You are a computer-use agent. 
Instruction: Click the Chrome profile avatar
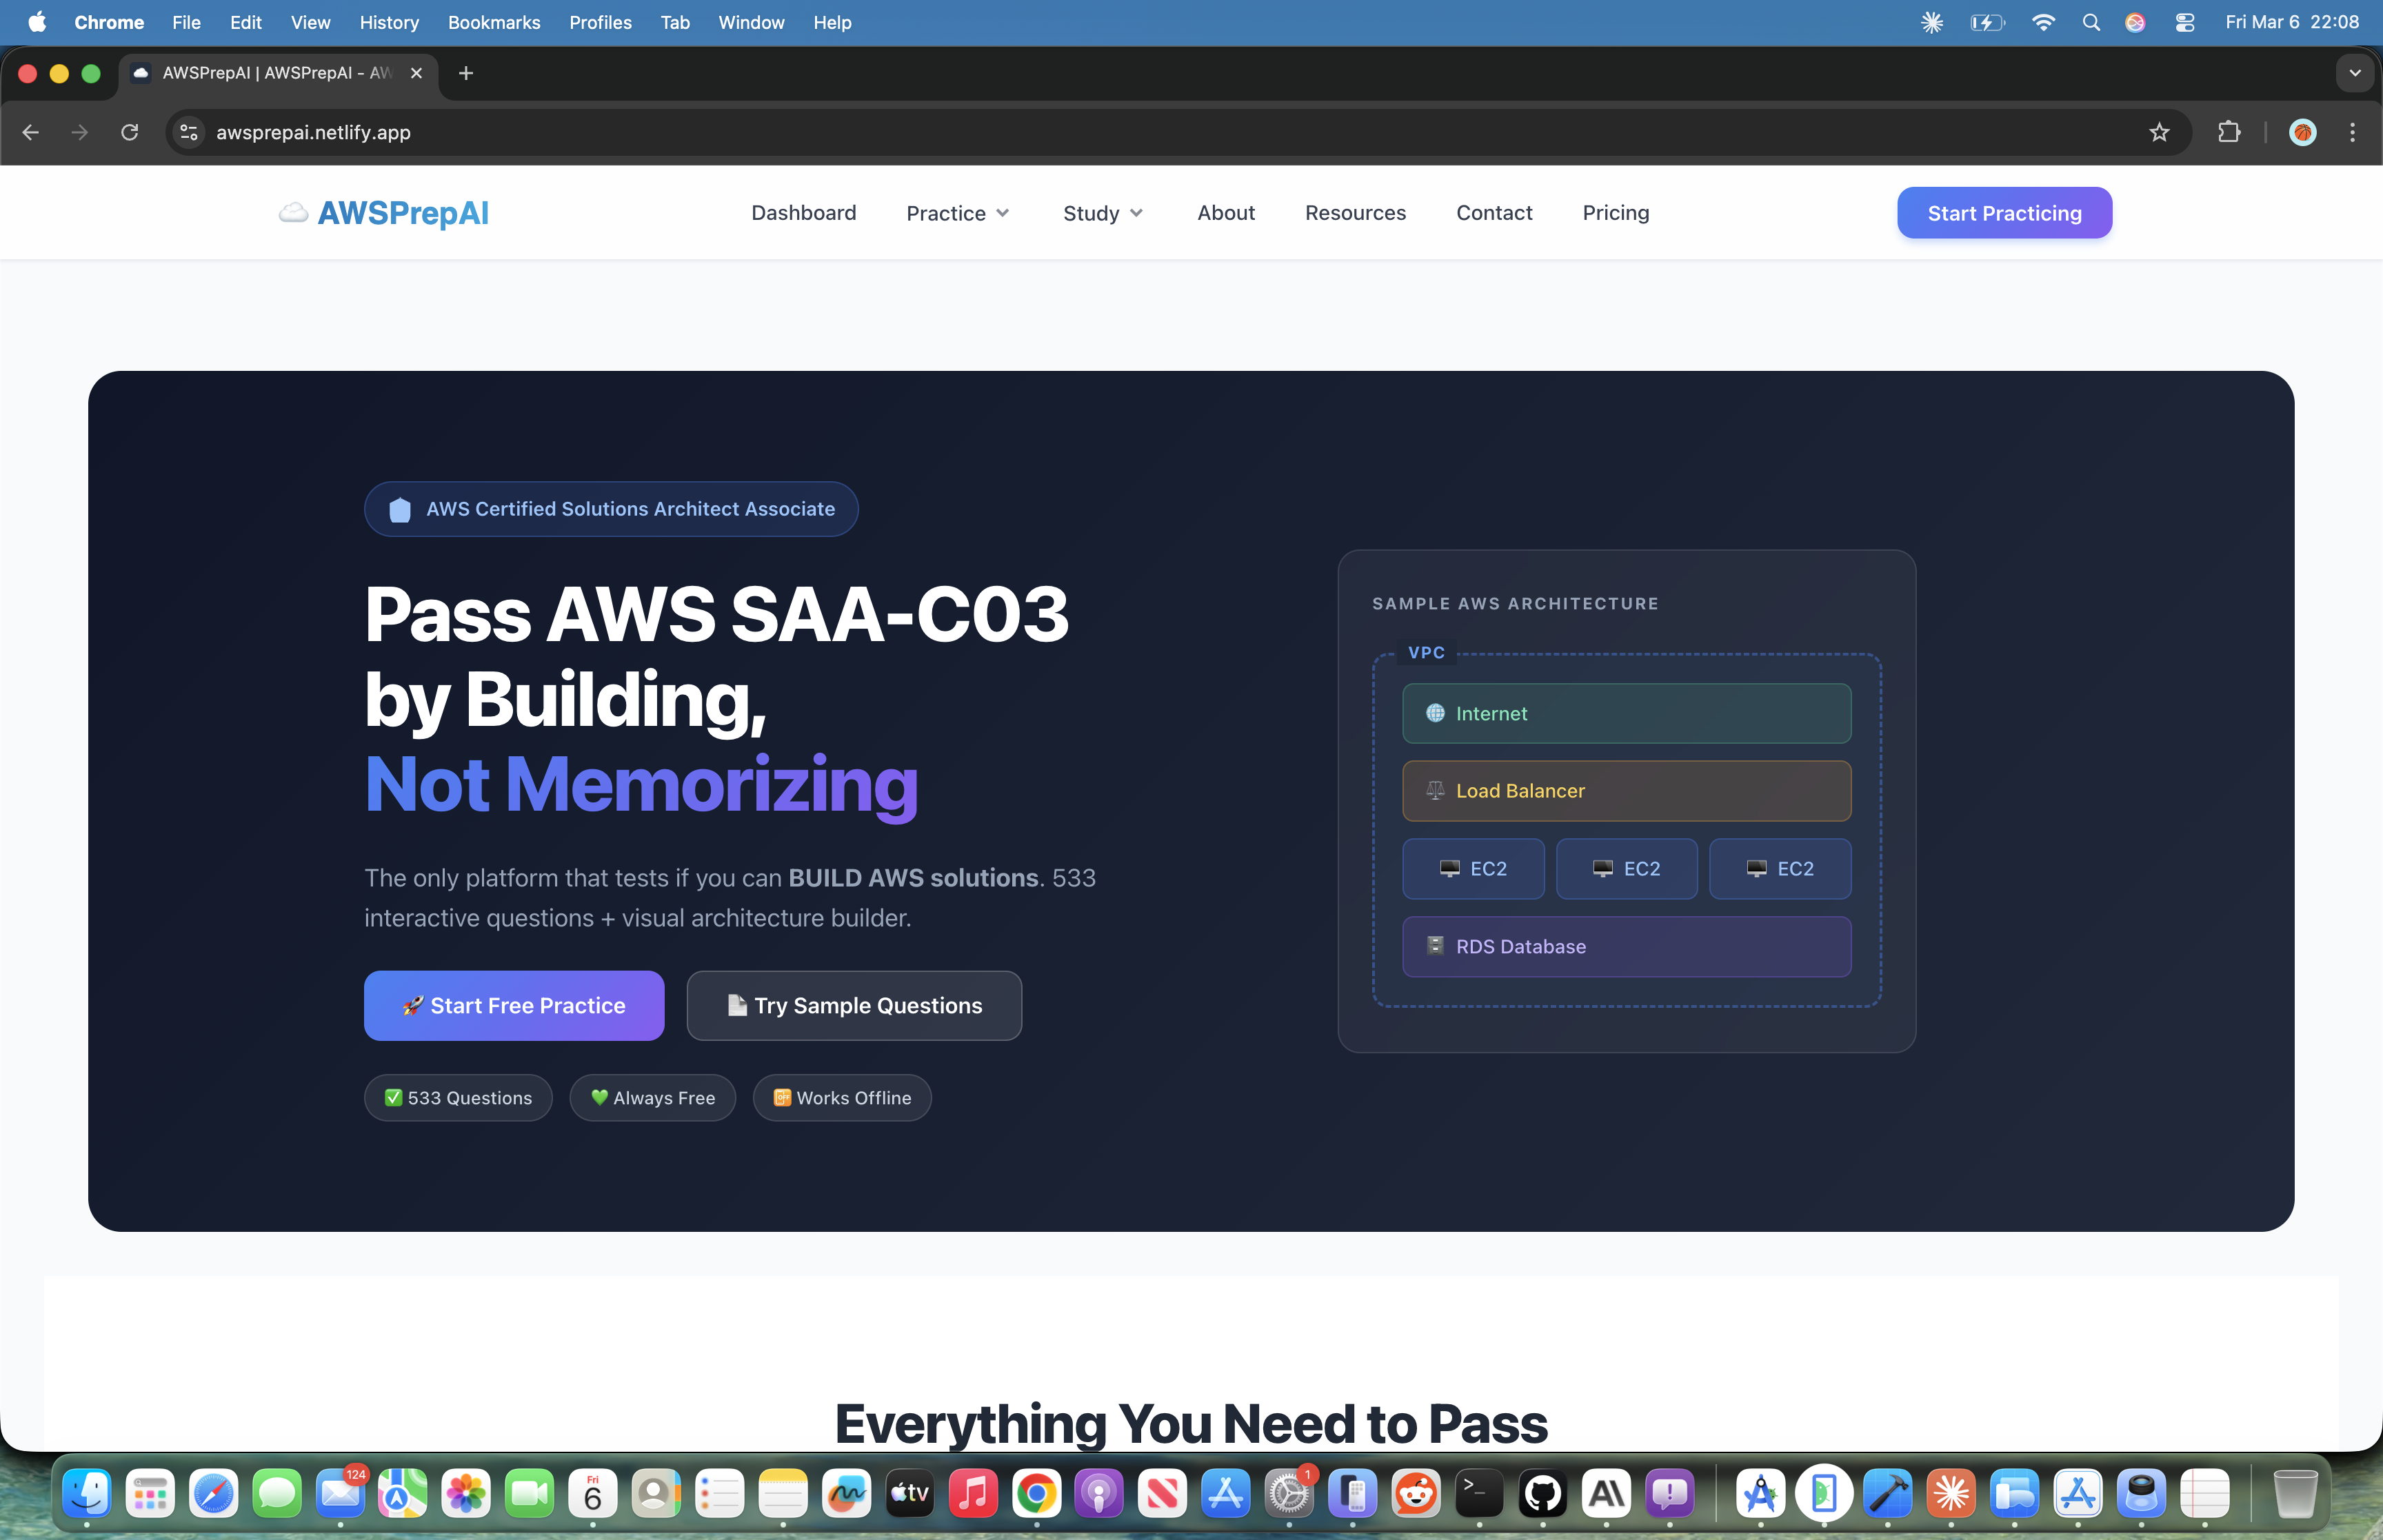tap(2301, 132)
